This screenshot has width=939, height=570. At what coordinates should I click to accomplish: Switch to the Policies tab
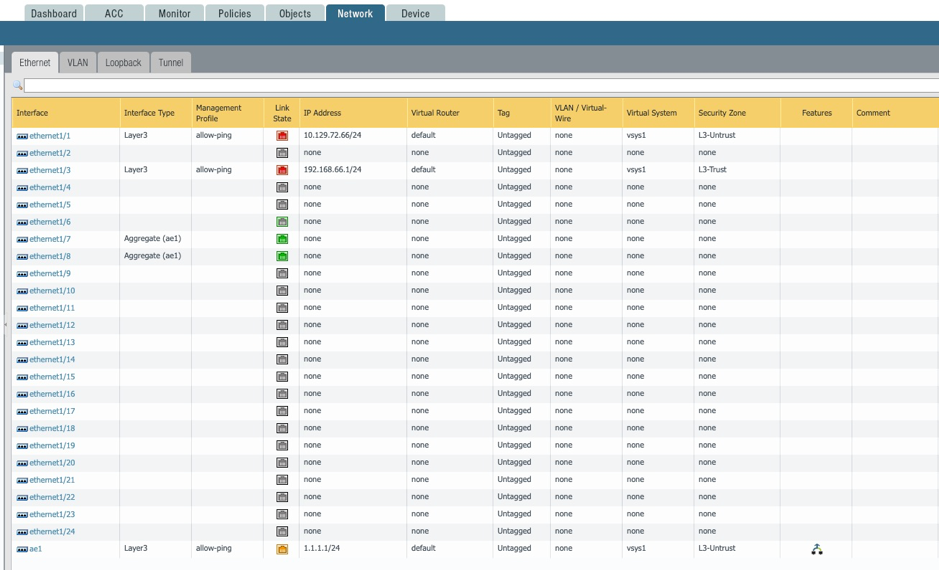tap(235, 13)
